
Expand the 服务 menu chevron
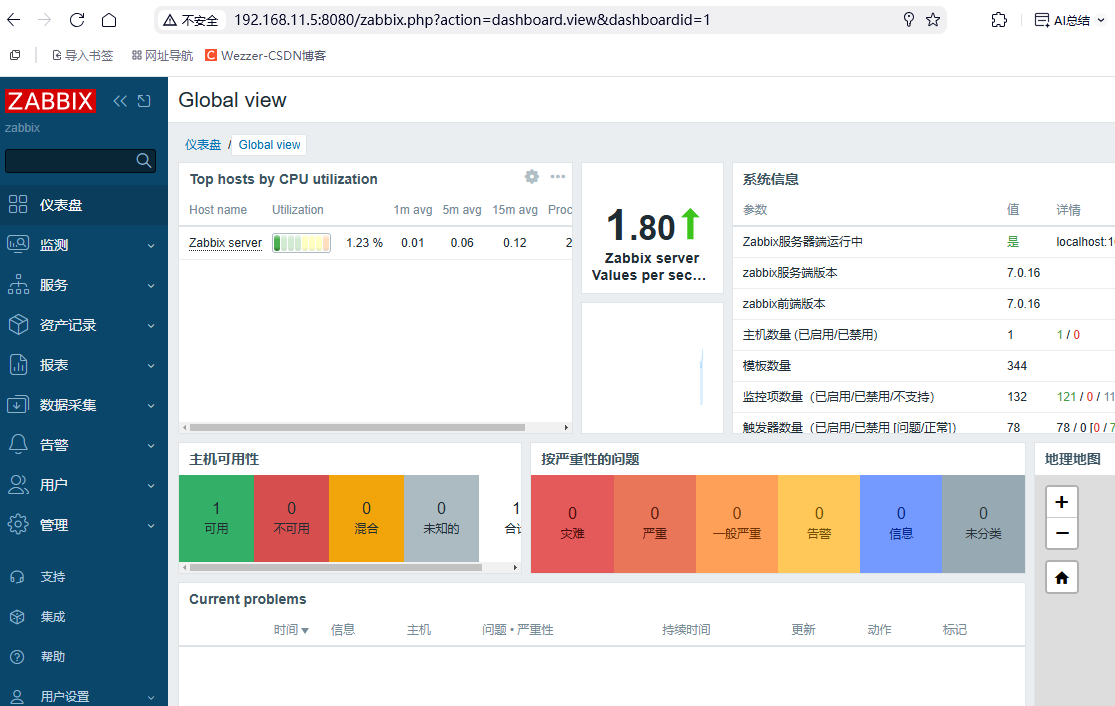point(151,285)
